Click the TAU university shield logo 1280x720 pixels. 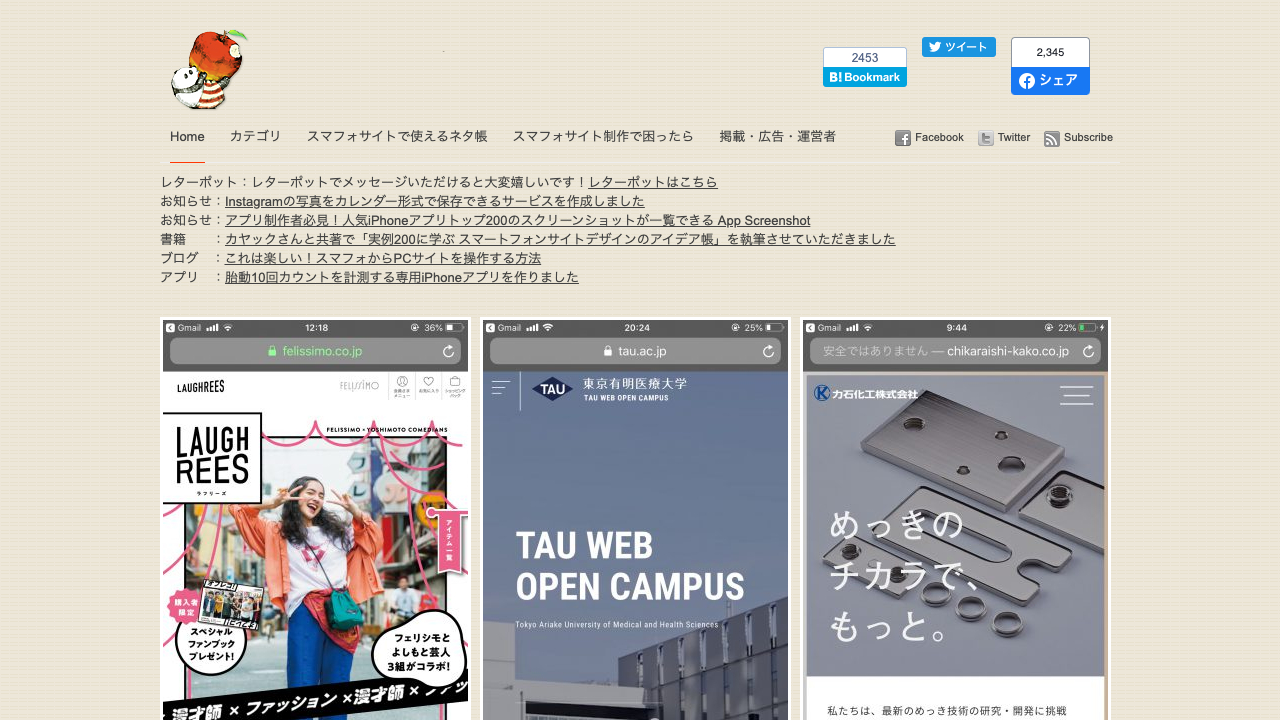tap(553, 390)
